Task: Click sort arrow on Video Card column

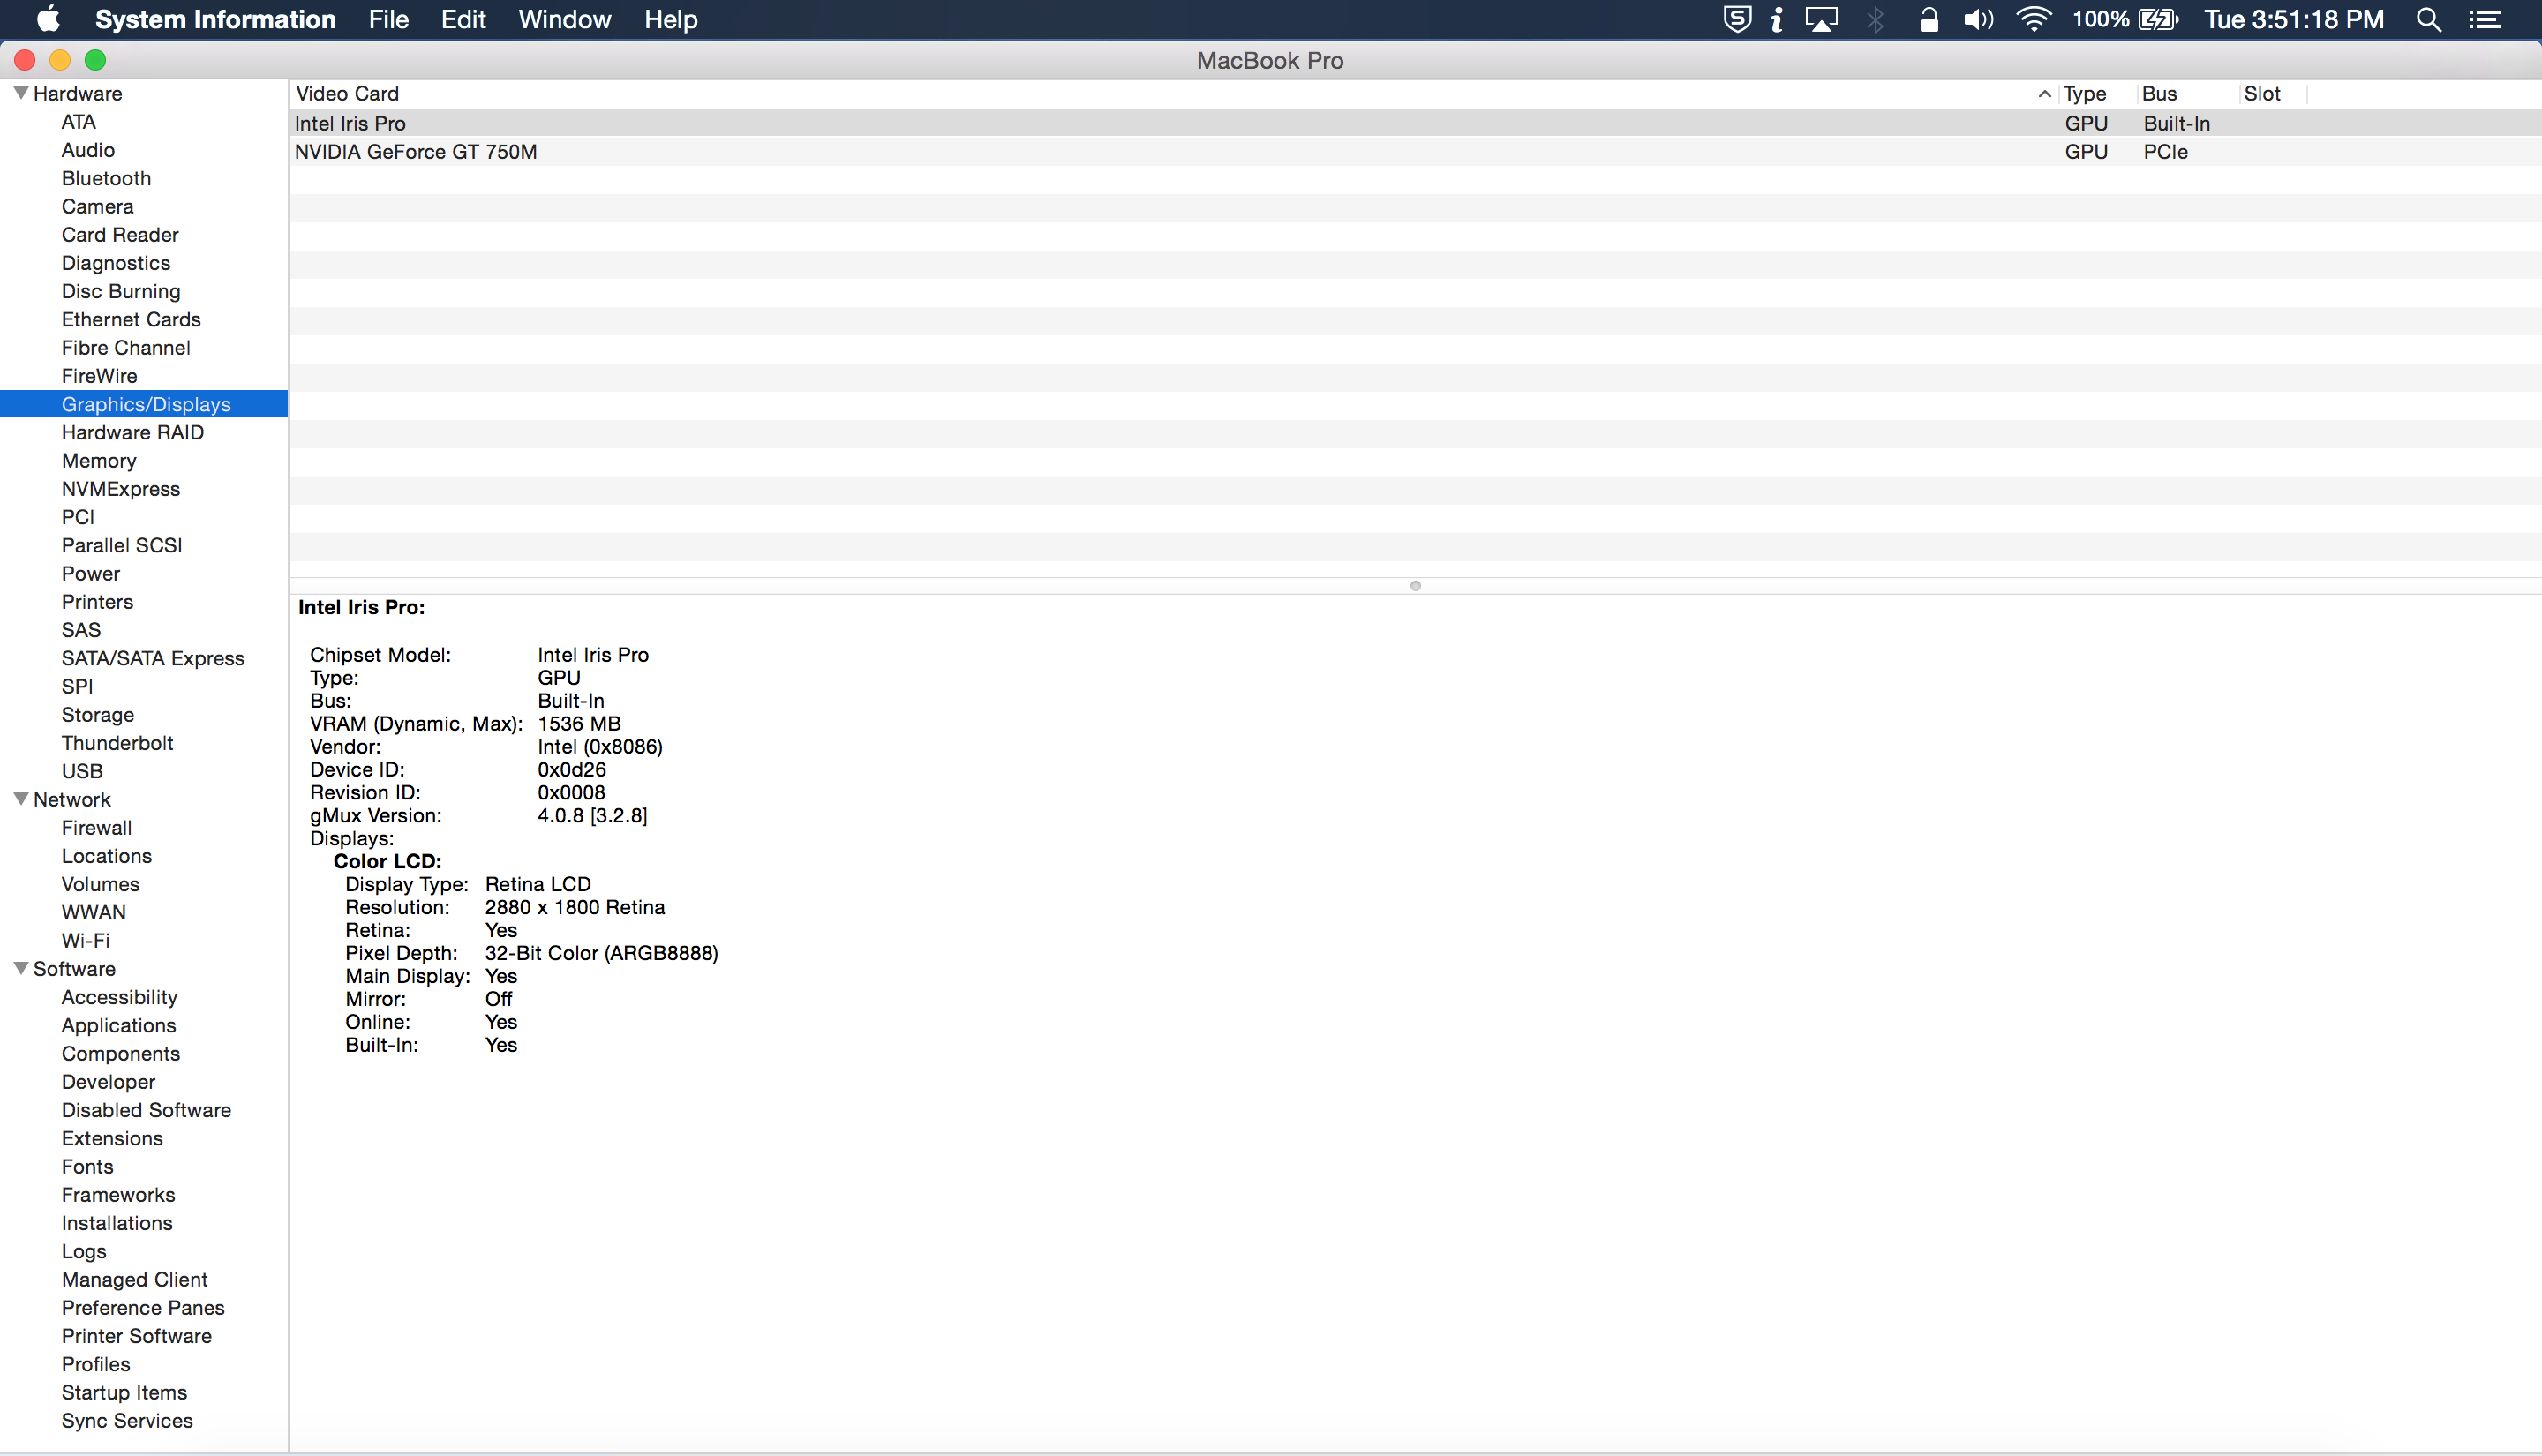Action: pos(2044,94)
